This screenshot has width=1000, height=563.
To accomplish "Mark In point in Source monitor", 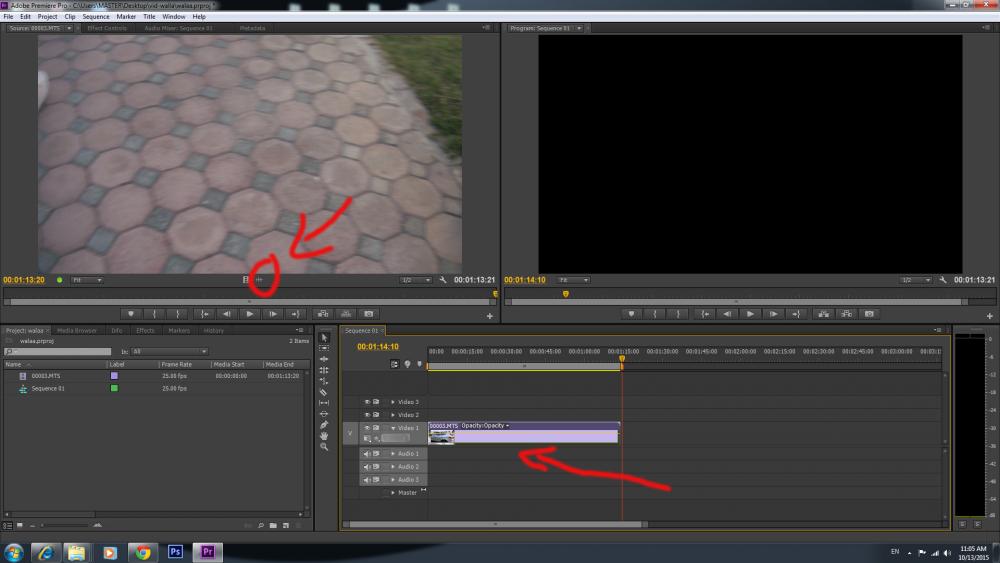I will pyautogui.click(x=154, y=314).
